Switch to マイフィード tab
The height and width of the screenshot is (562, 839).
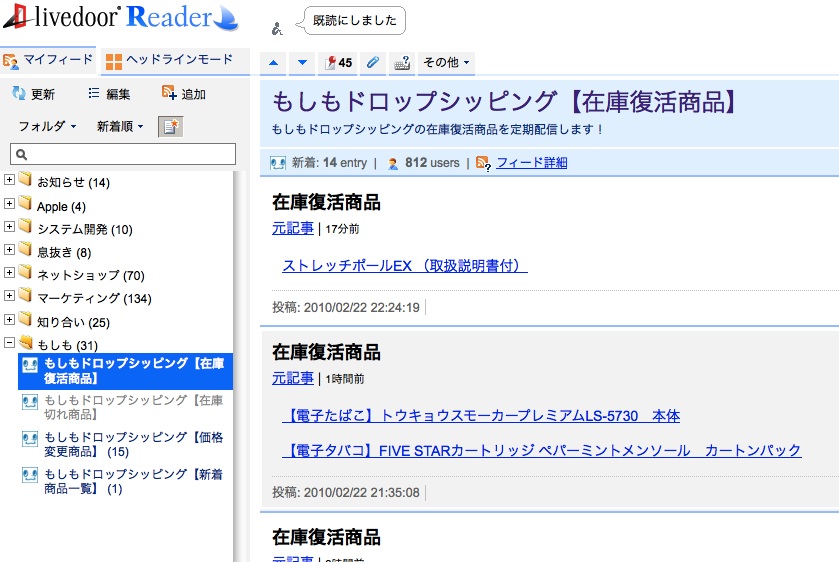(x=48, y=60)
